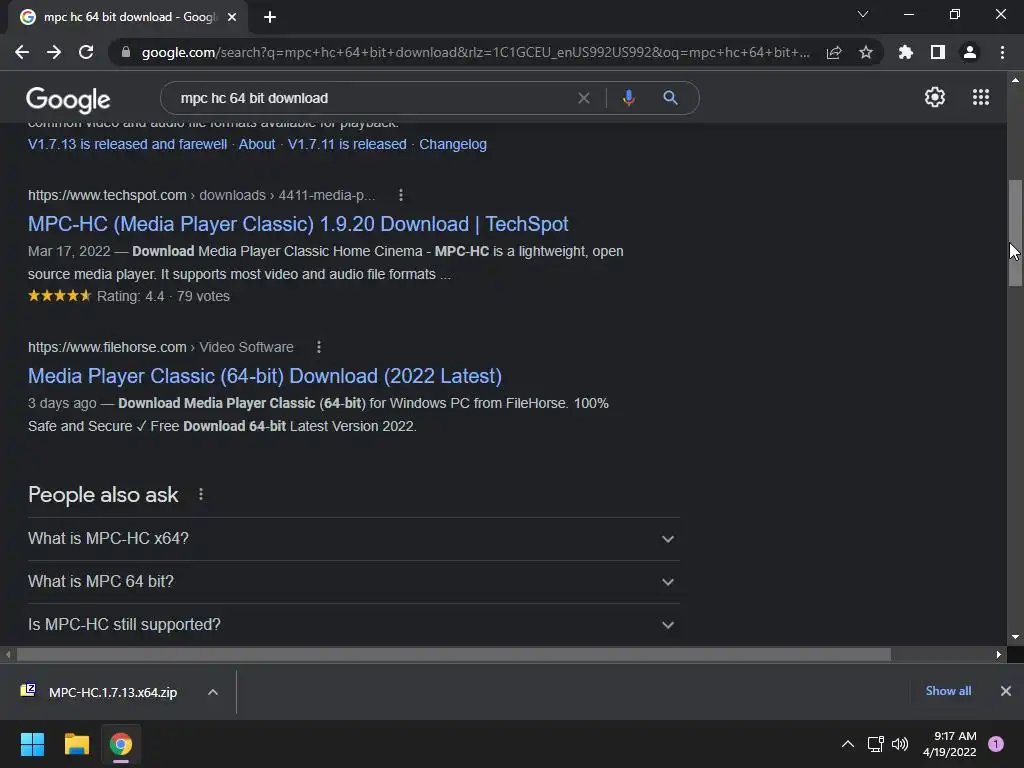Viewport: 1024px width, 768px height.
Task: Select the mpc hc 64 bit download tab
Action: click(128, 17)
